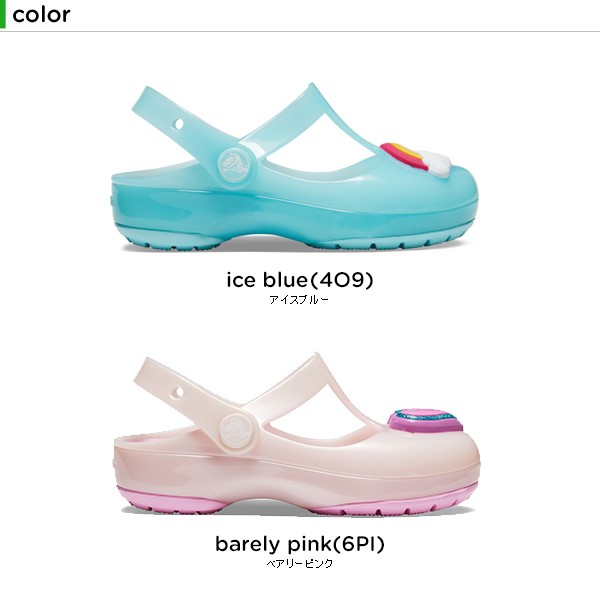Screen dimensions: 600x600
Task: Click the ice blue shoe image
Action: point(294,167)
